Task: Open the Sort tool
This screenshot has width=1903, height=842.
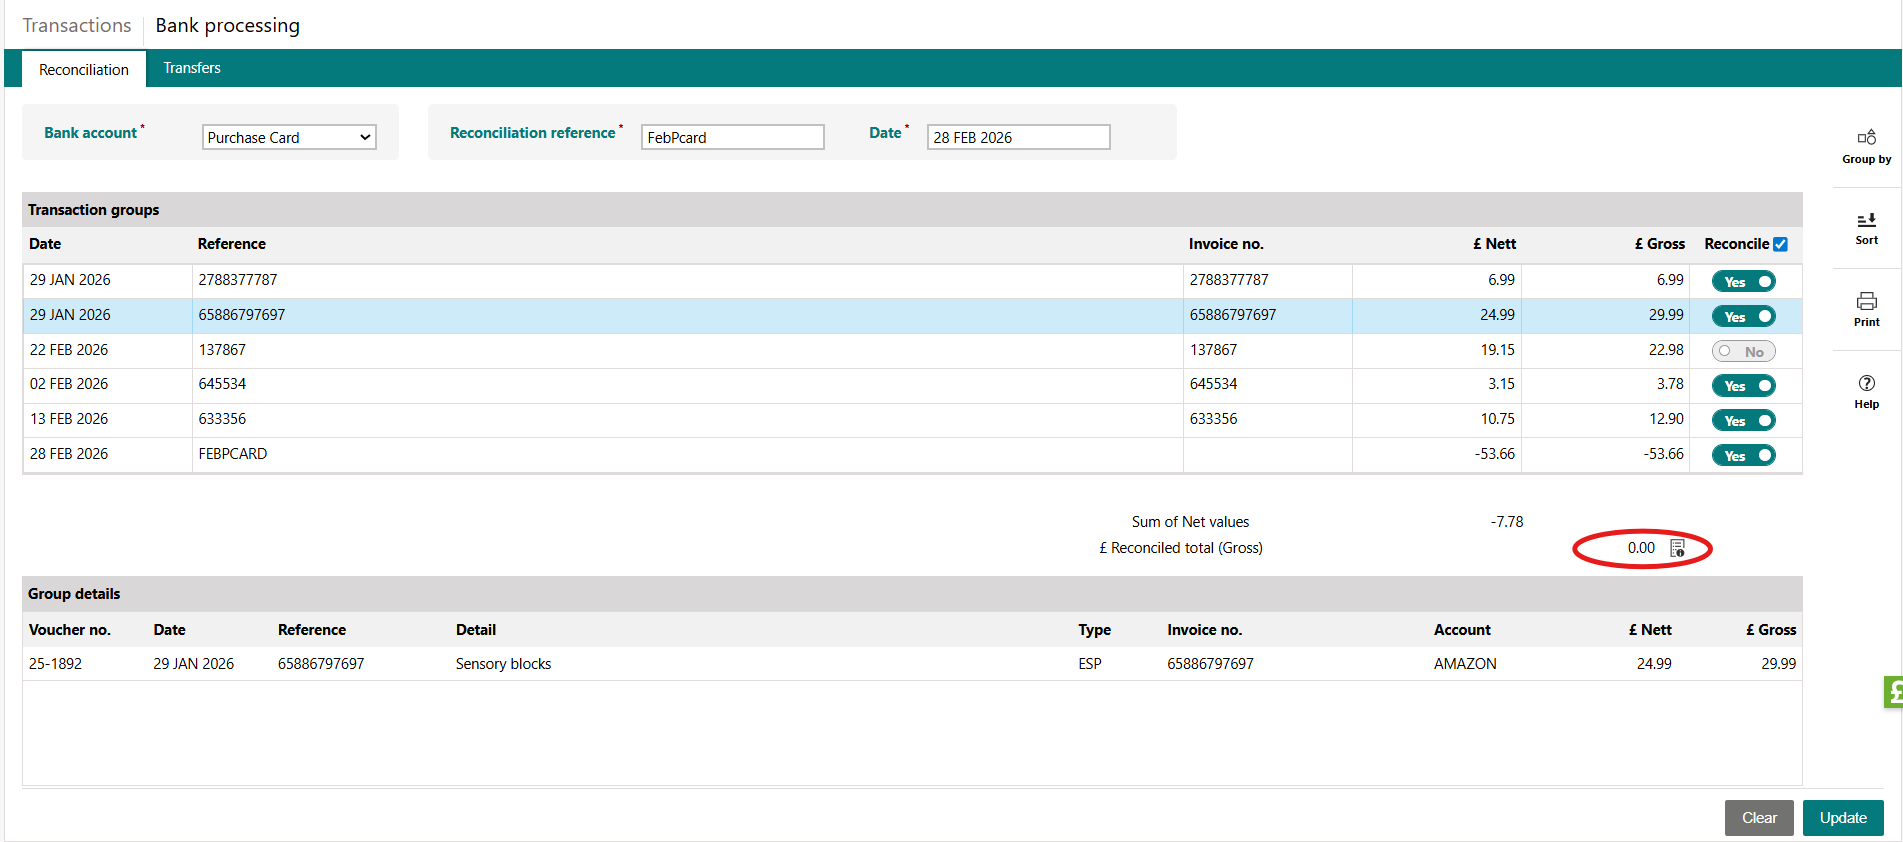Action: click(x=1866, y=228)
